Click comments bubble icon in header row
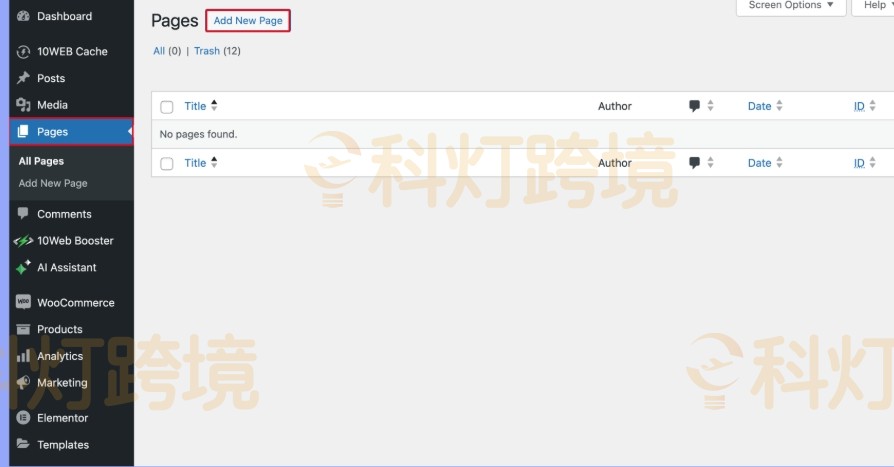 coord(694,106)
